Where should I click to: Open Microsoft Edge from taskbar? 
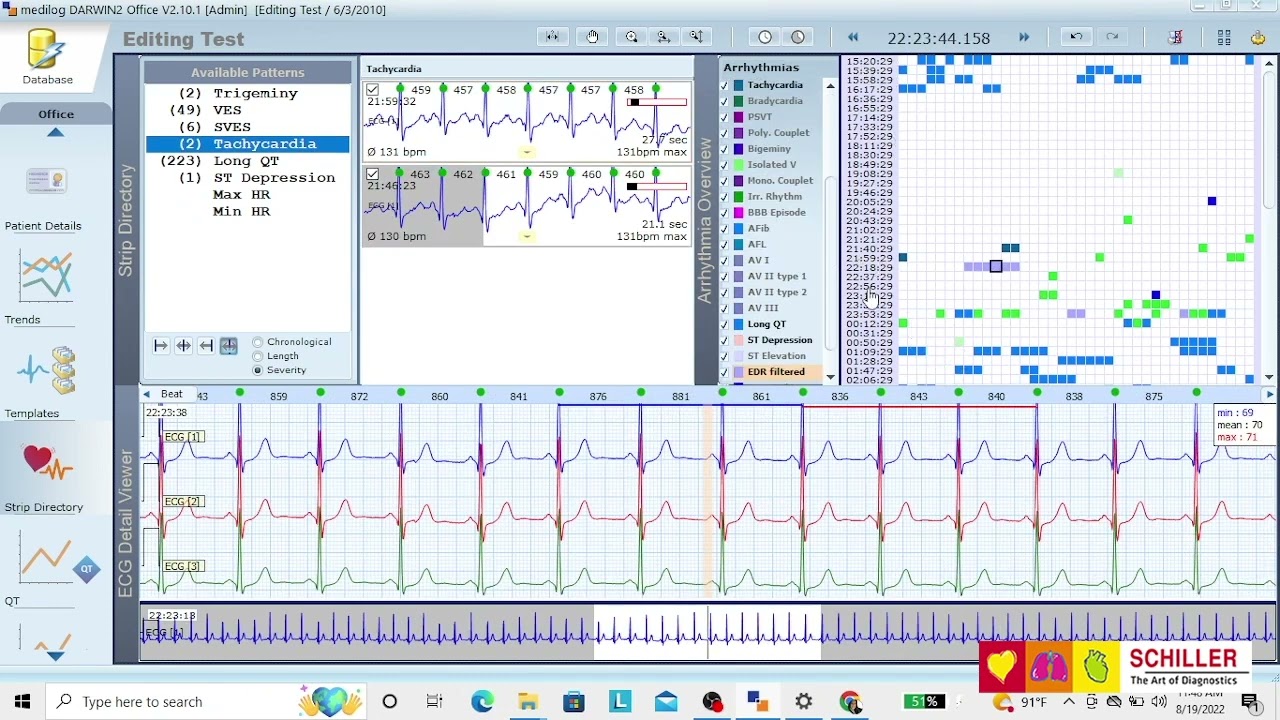coord(482,702)
